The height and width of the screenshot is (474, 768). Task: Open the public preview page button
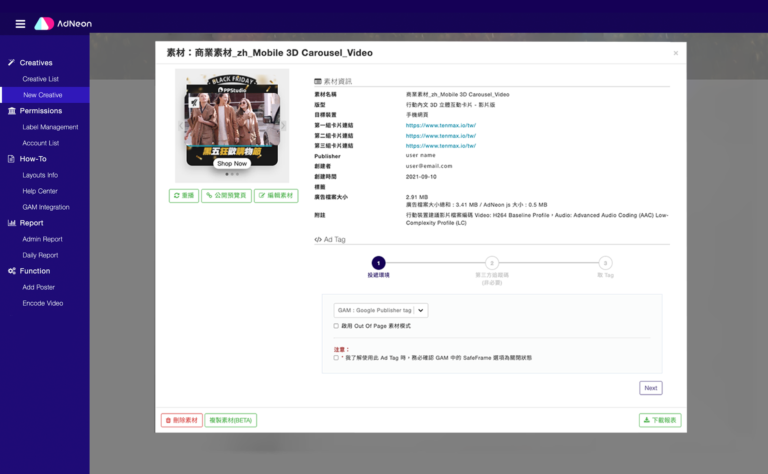click(x=226, y=195)
